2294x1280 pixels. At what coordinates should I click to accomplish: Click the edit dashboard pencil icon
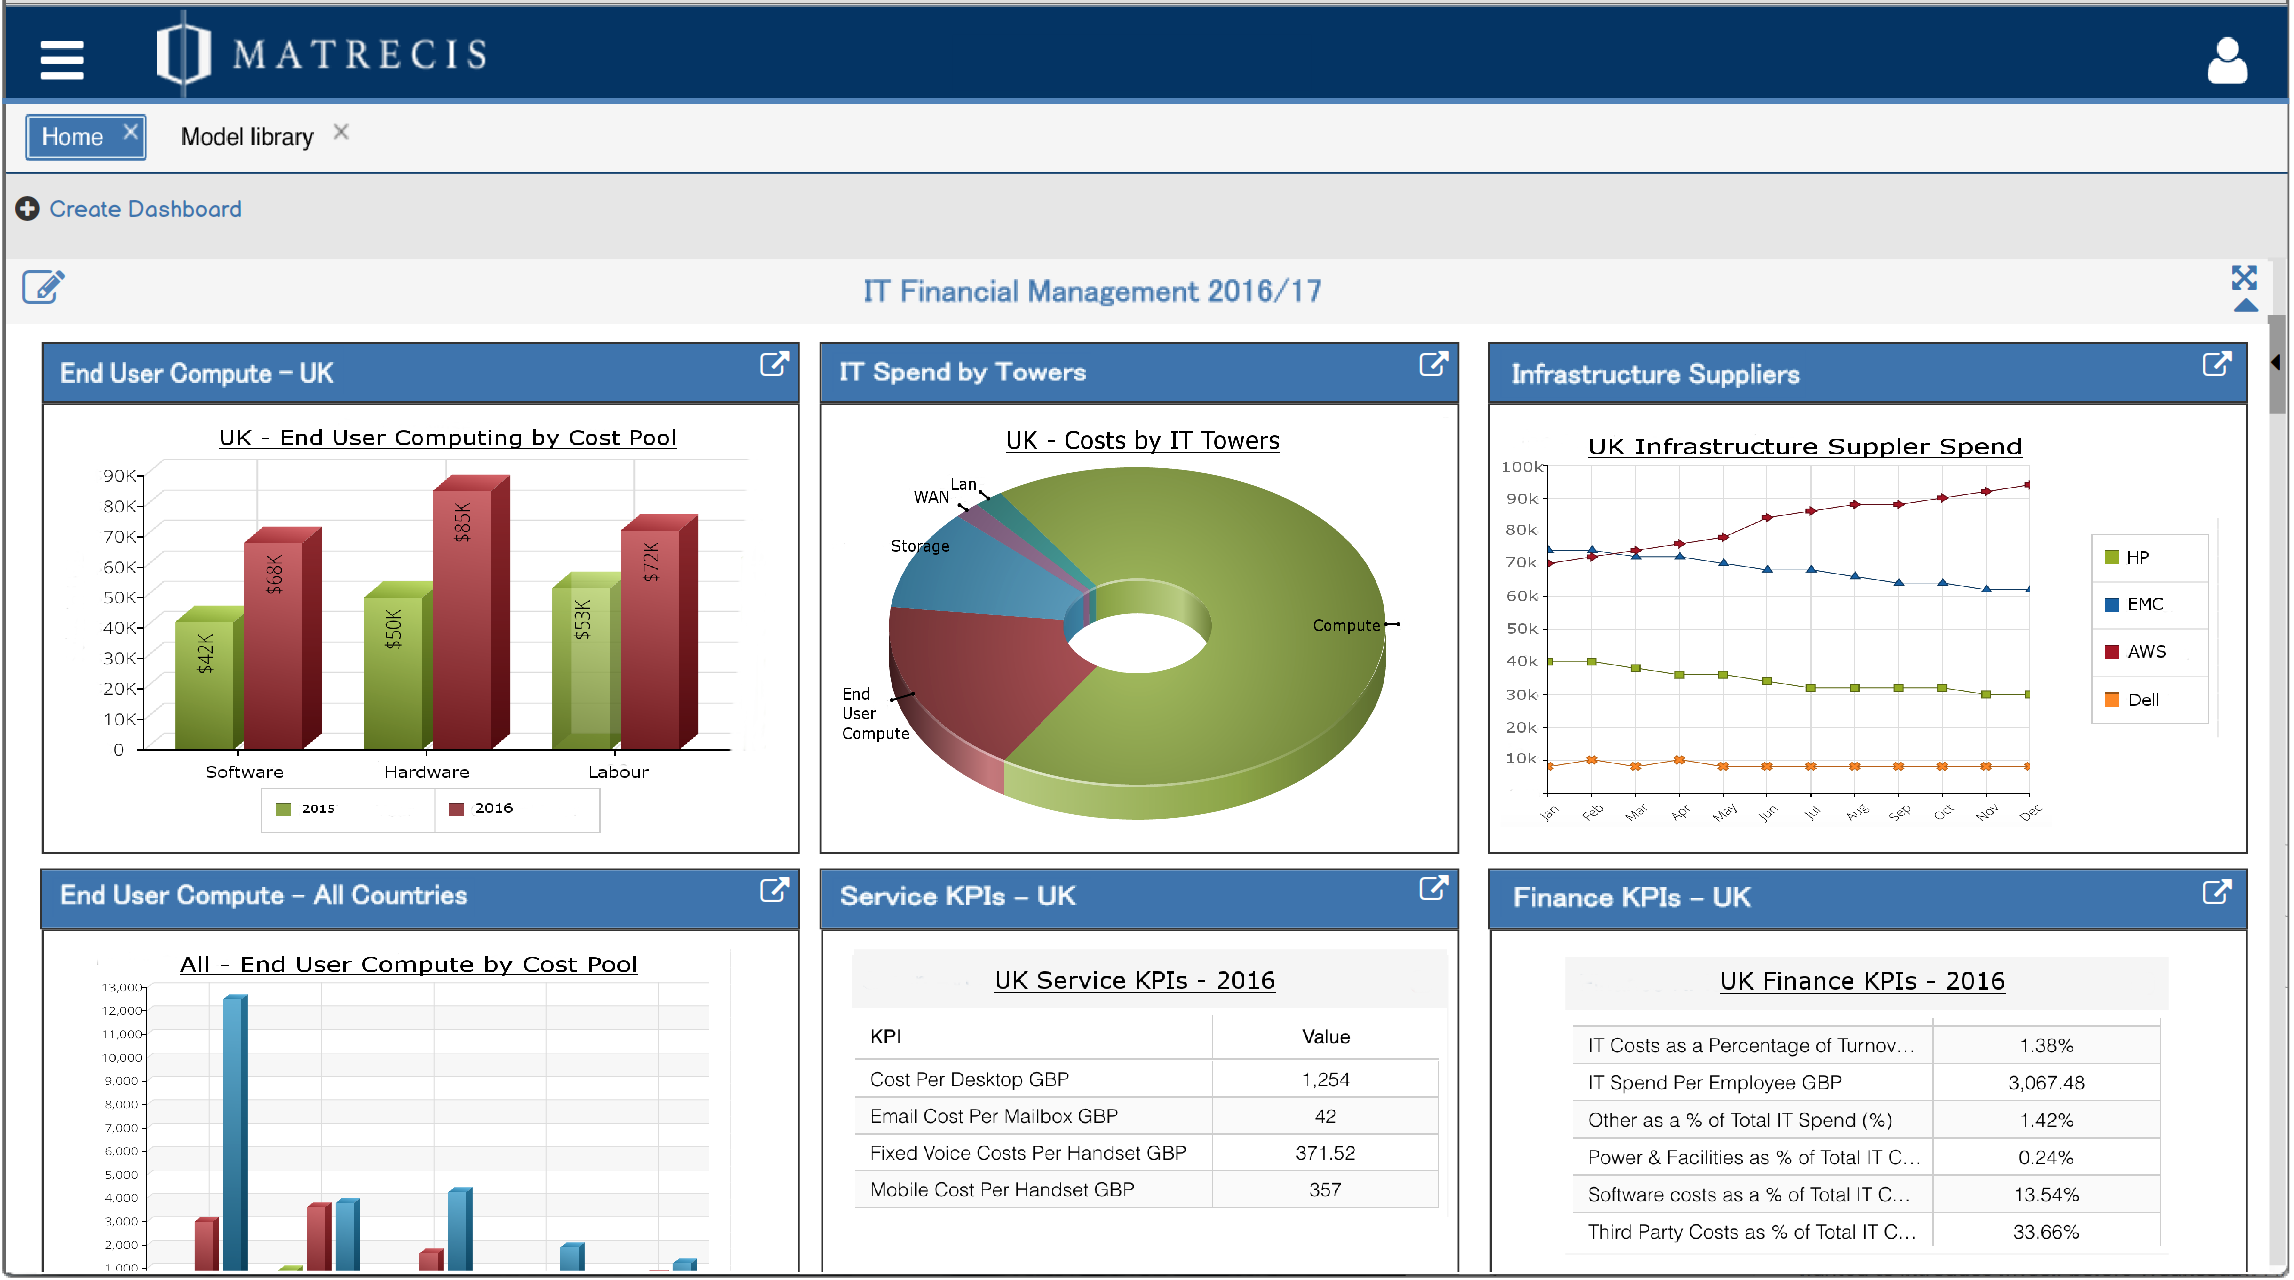point(43,287)
